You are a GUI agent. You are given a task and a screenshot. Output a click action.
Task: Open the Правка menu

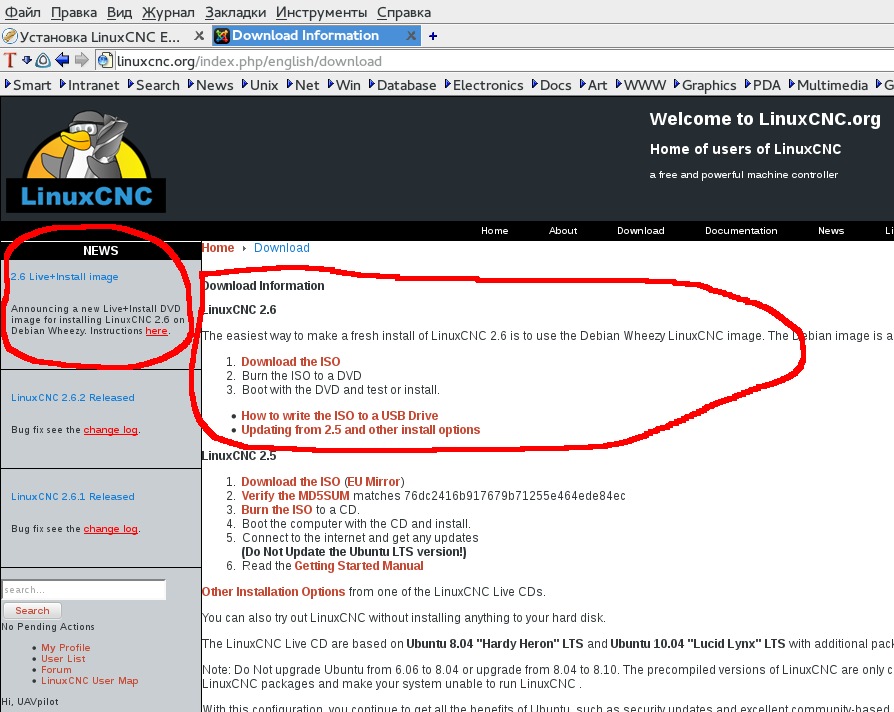coord(74,12)
